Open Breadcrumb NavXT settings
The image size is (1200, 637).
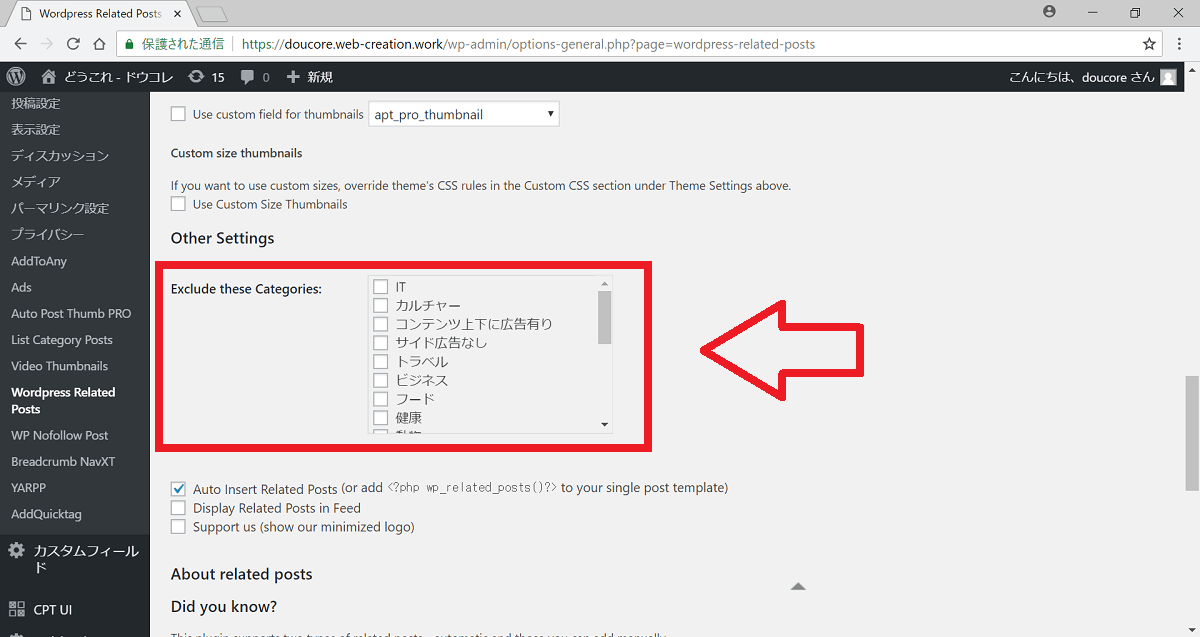[63, 461]
